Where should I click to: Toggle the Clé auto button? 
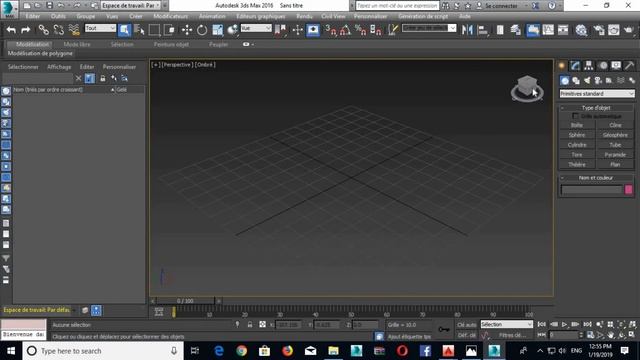pos(467,325)
